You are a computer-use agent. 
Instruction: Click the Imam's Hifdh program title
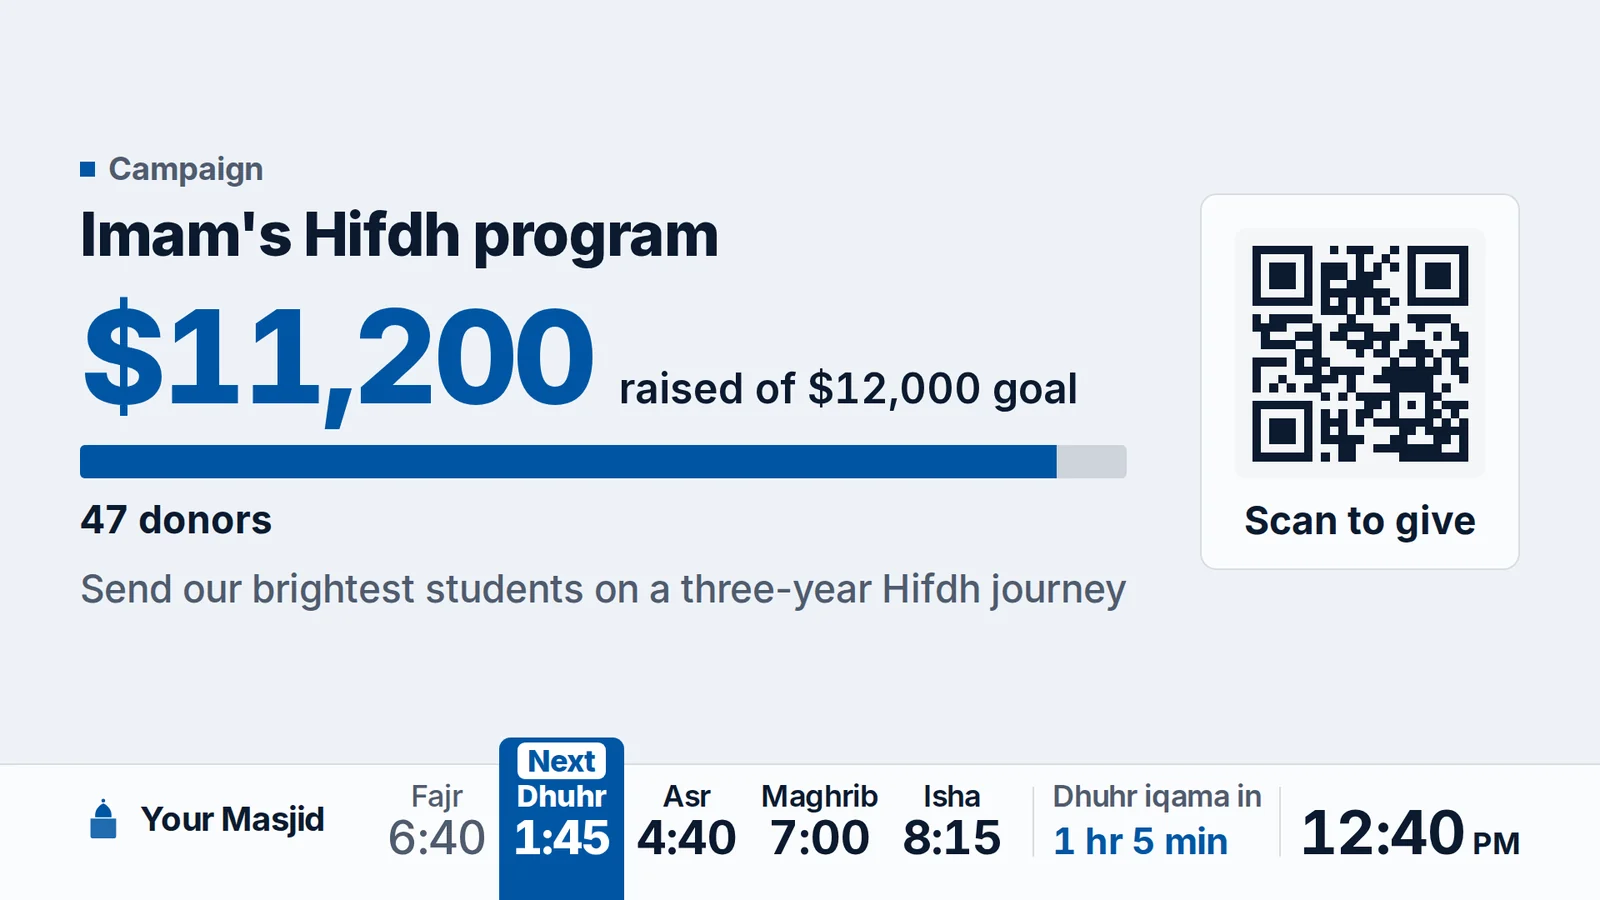(x=399, y=237)
